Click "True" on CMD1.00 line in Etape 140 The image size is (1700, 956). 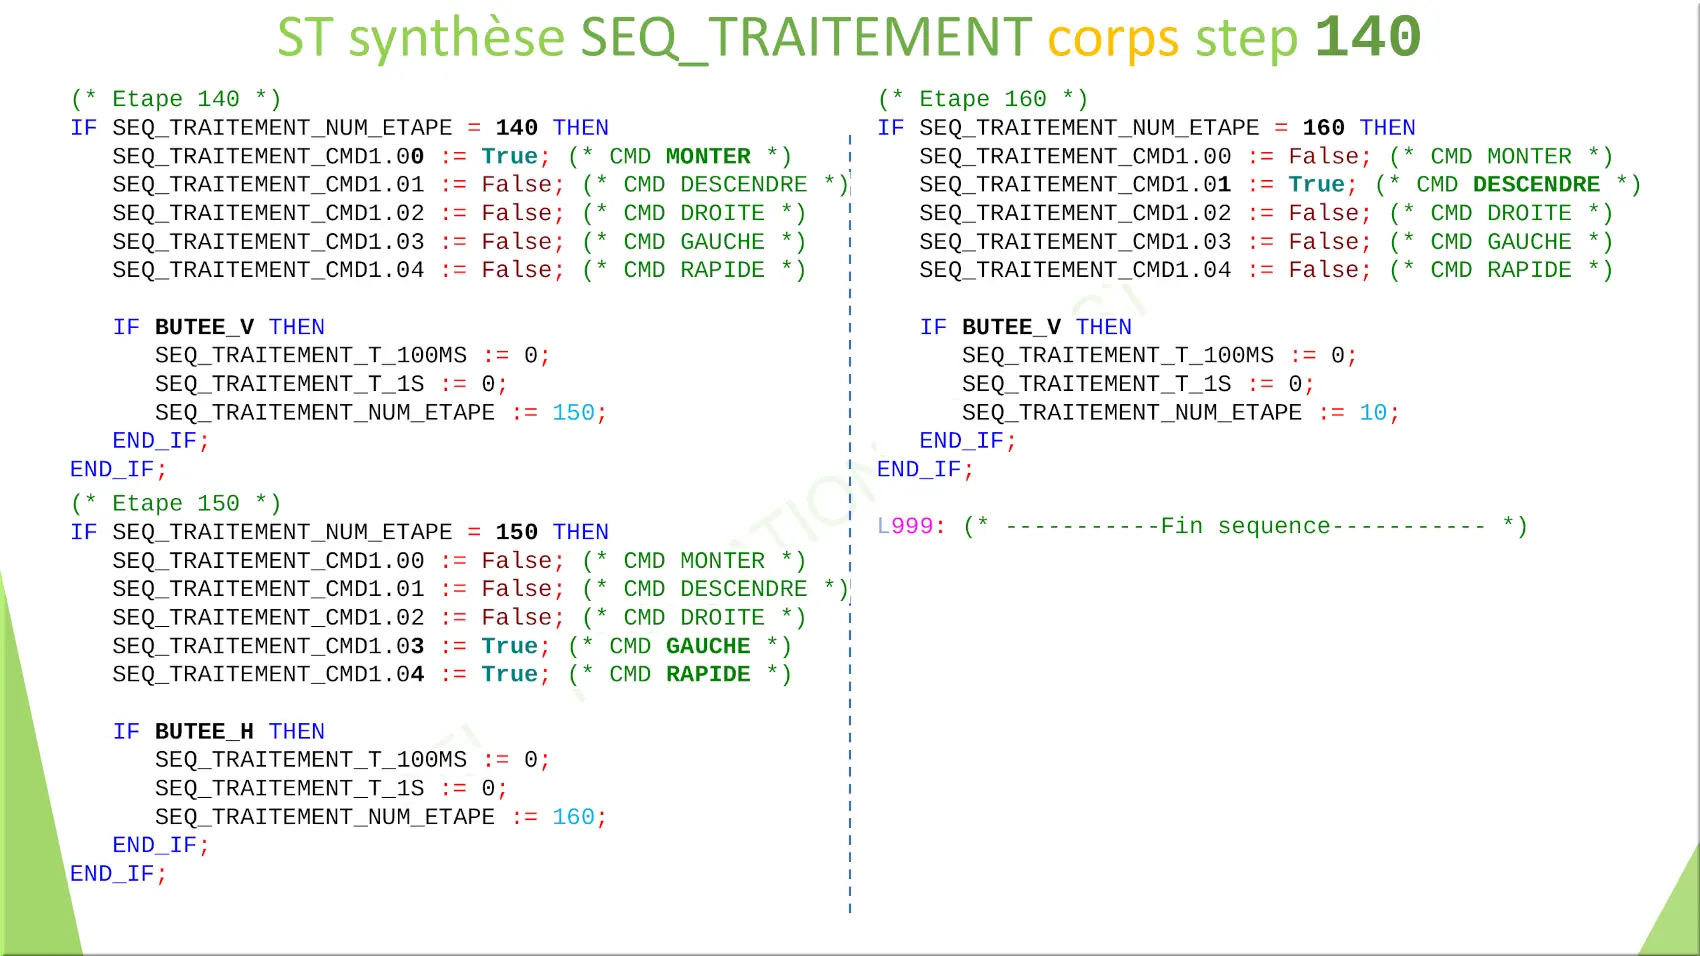click(509, 156)
